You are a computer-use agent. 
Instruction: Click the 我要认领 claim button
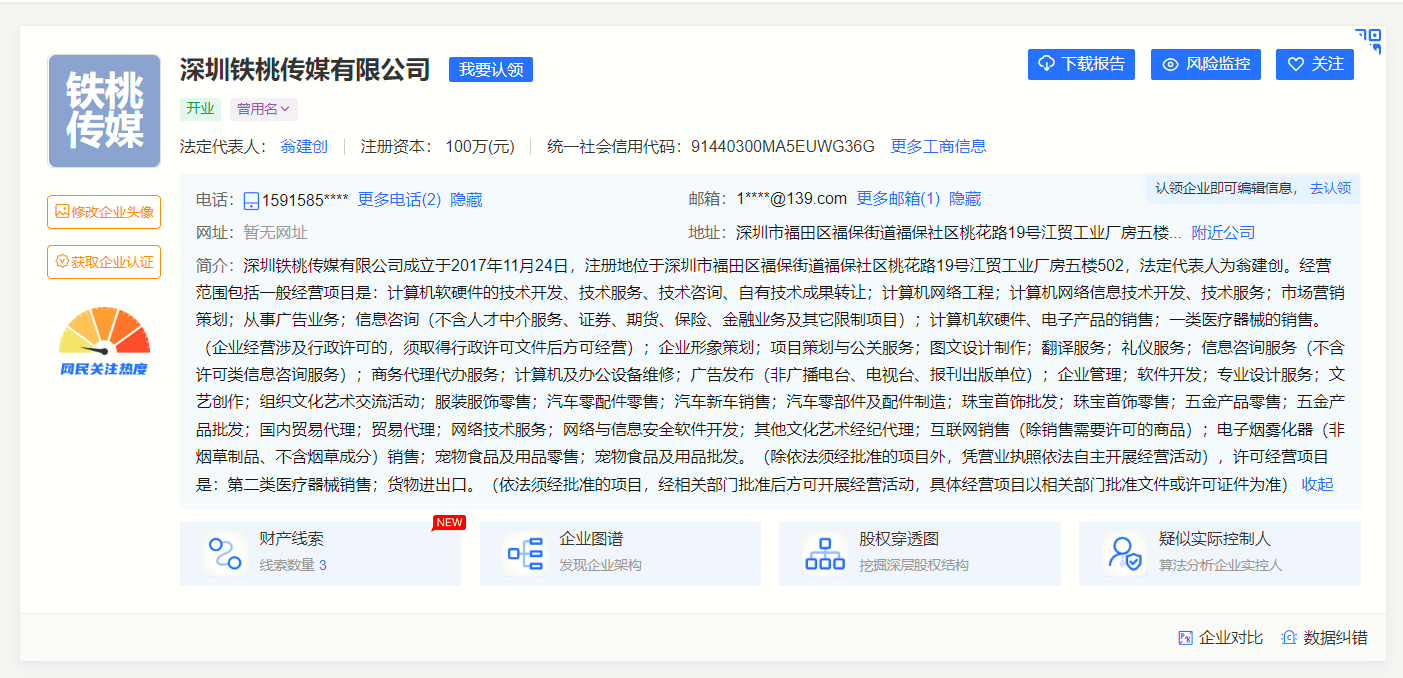tap(490, 69)
